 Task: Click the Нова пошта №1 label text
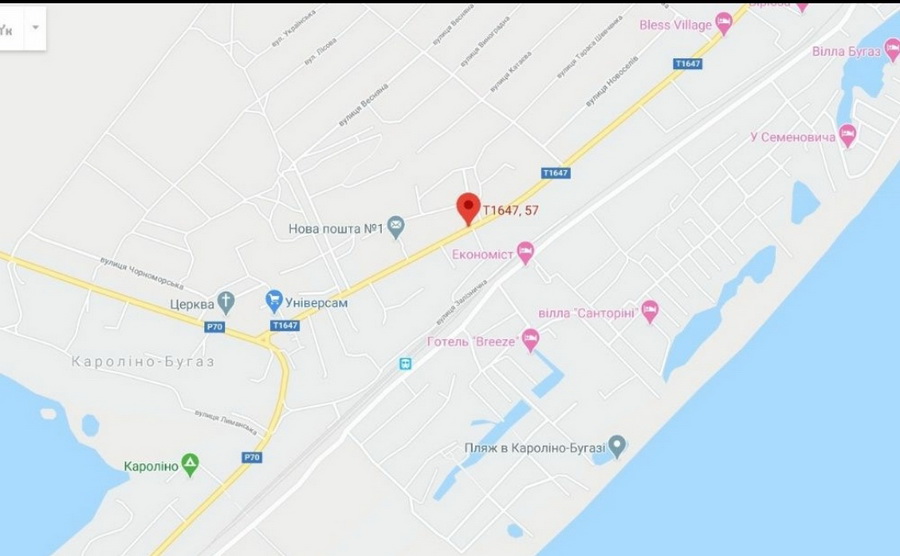click(x=336, y=228)
